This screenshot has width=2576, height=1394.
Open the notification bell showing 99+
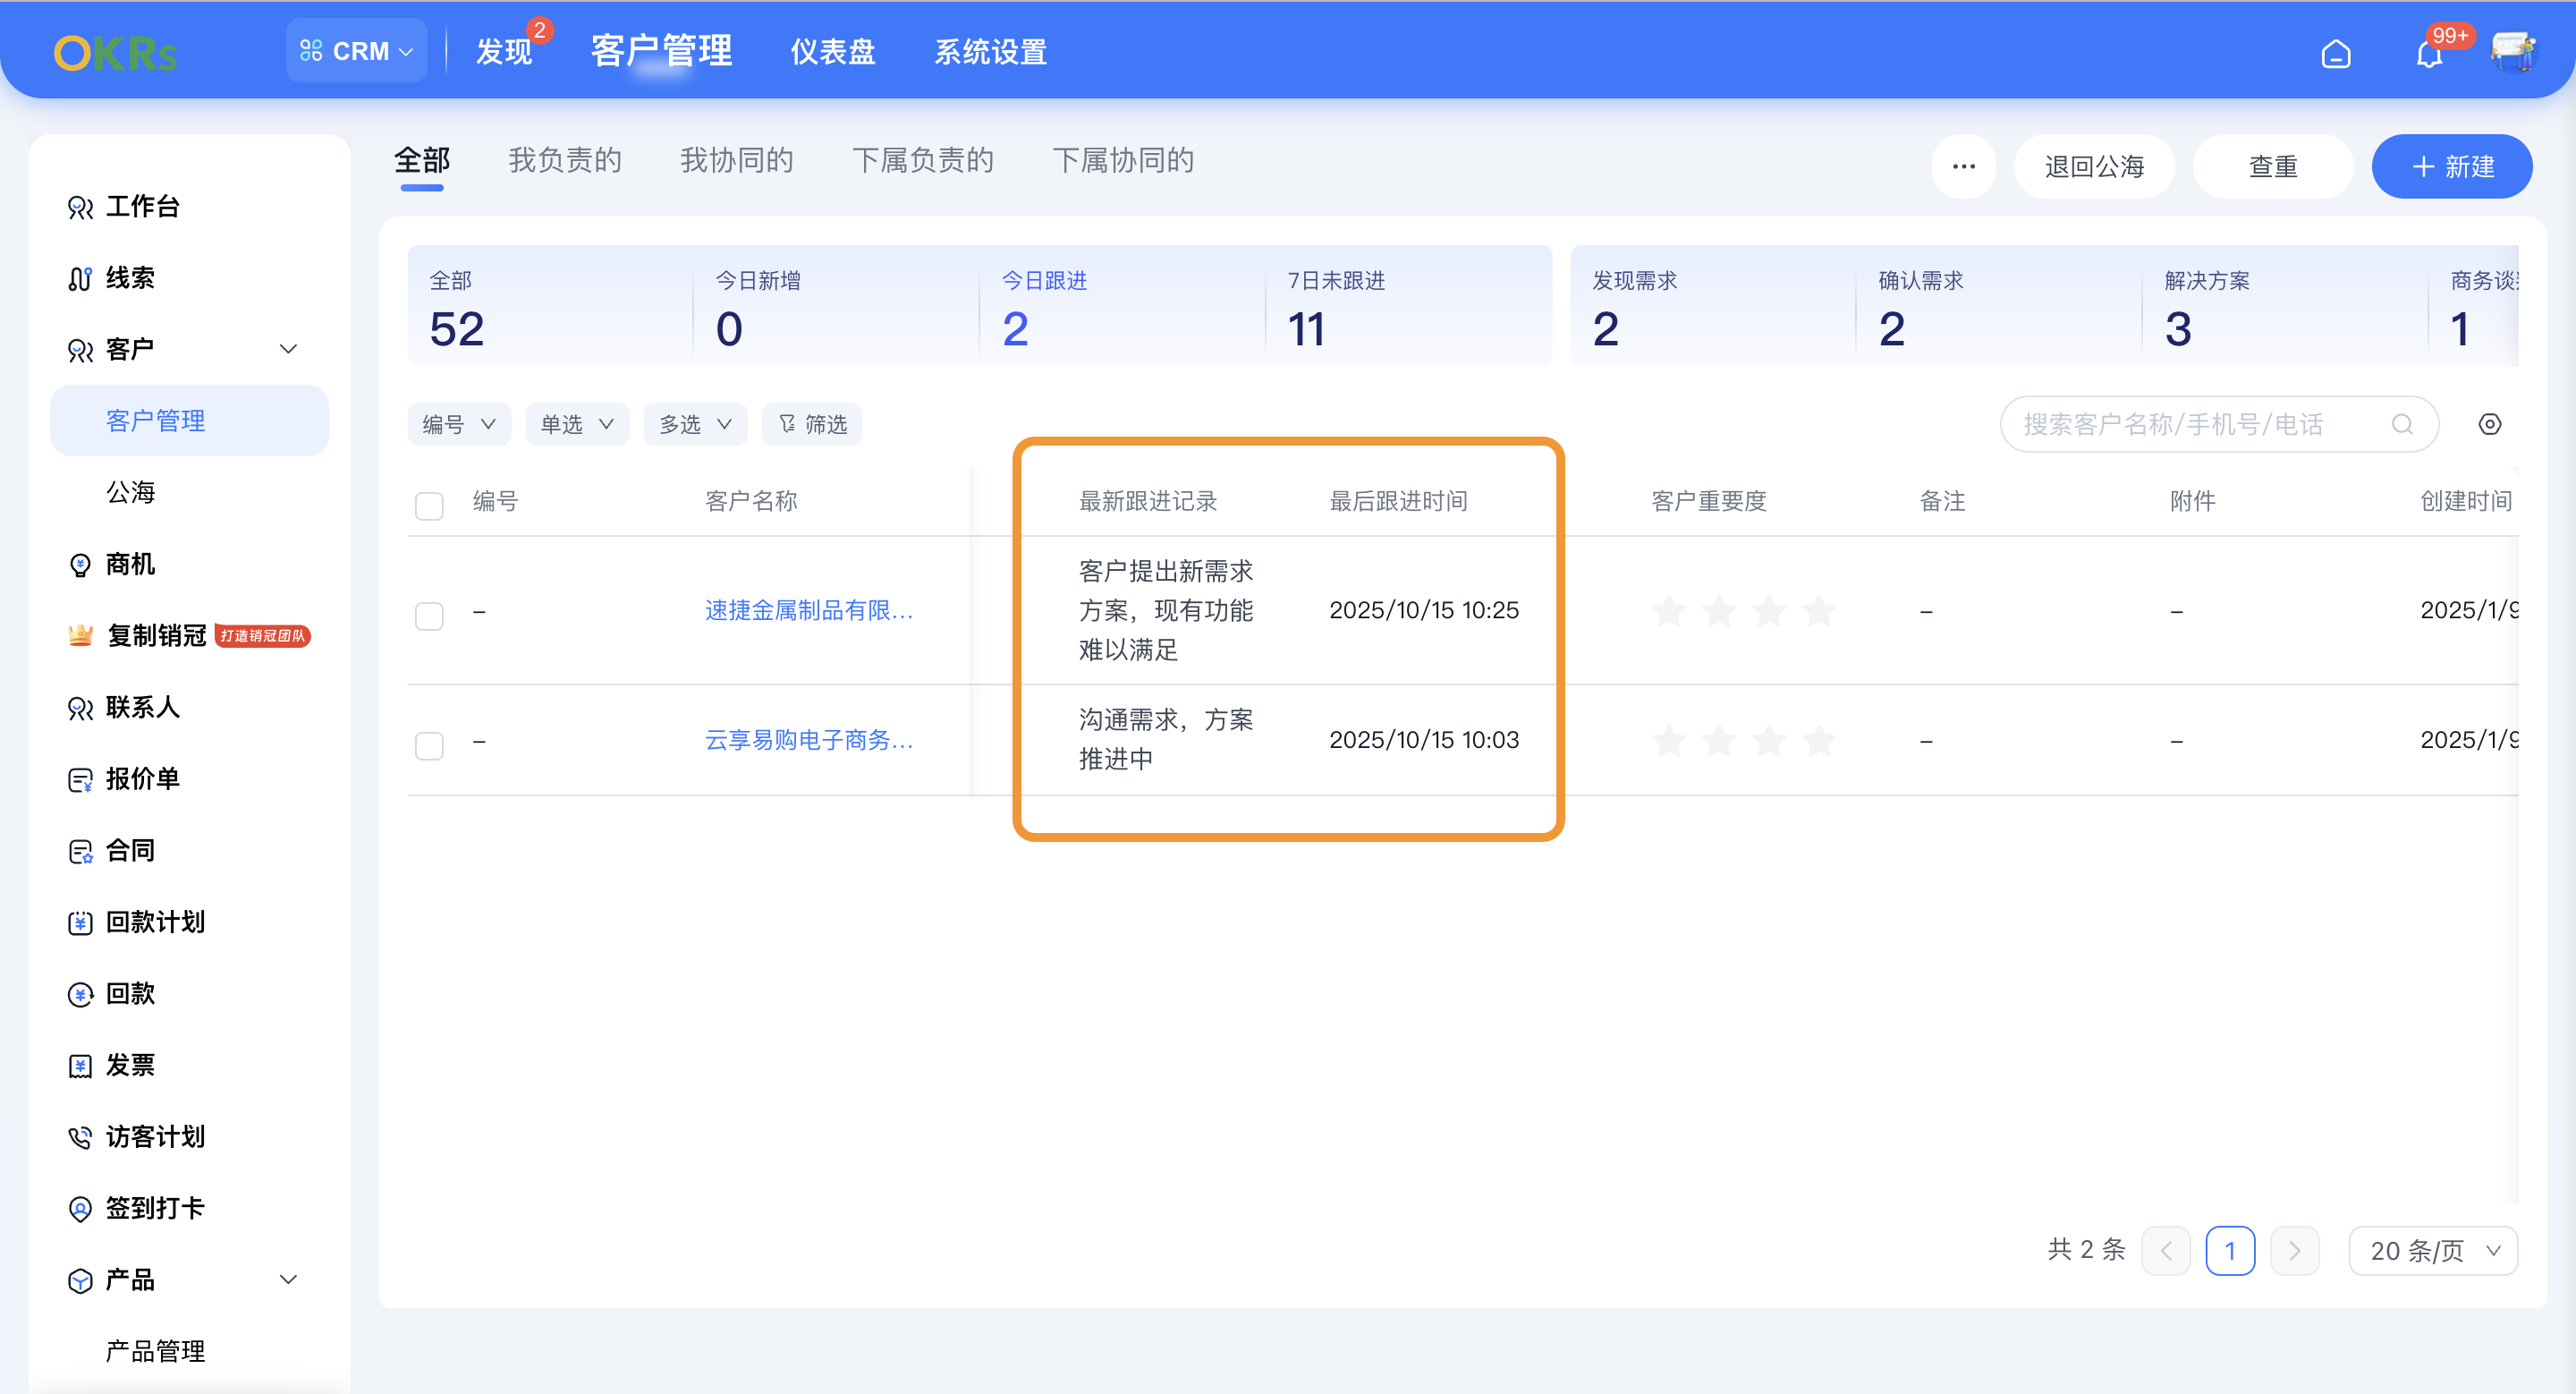point(2428,53)
